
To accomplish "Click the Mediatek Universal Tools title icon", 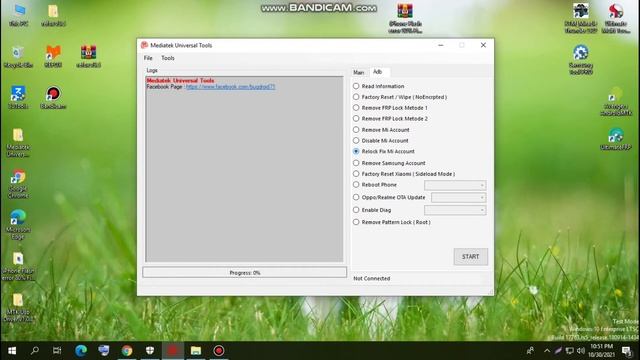I will pyautogui.click(x=144, y=45).
